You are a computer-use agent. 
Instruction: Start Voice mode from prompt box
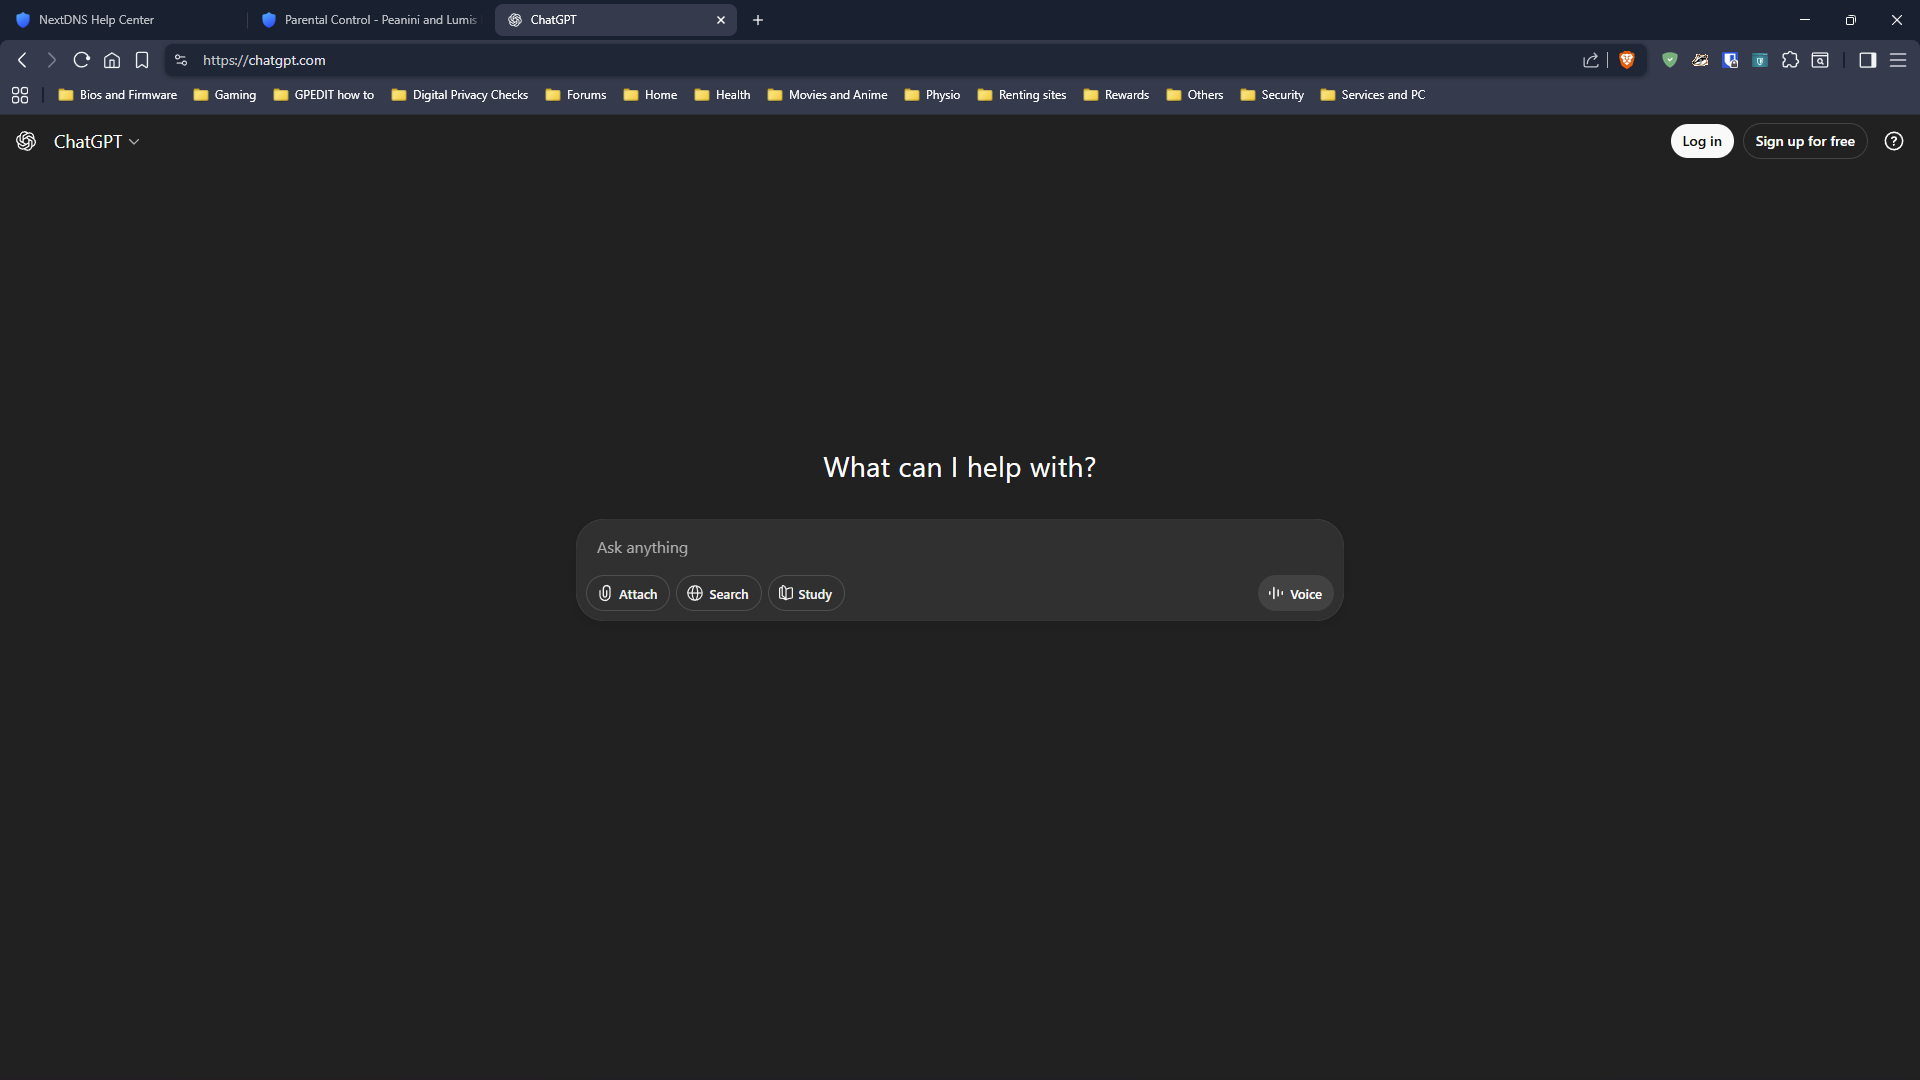(1295, 594)
